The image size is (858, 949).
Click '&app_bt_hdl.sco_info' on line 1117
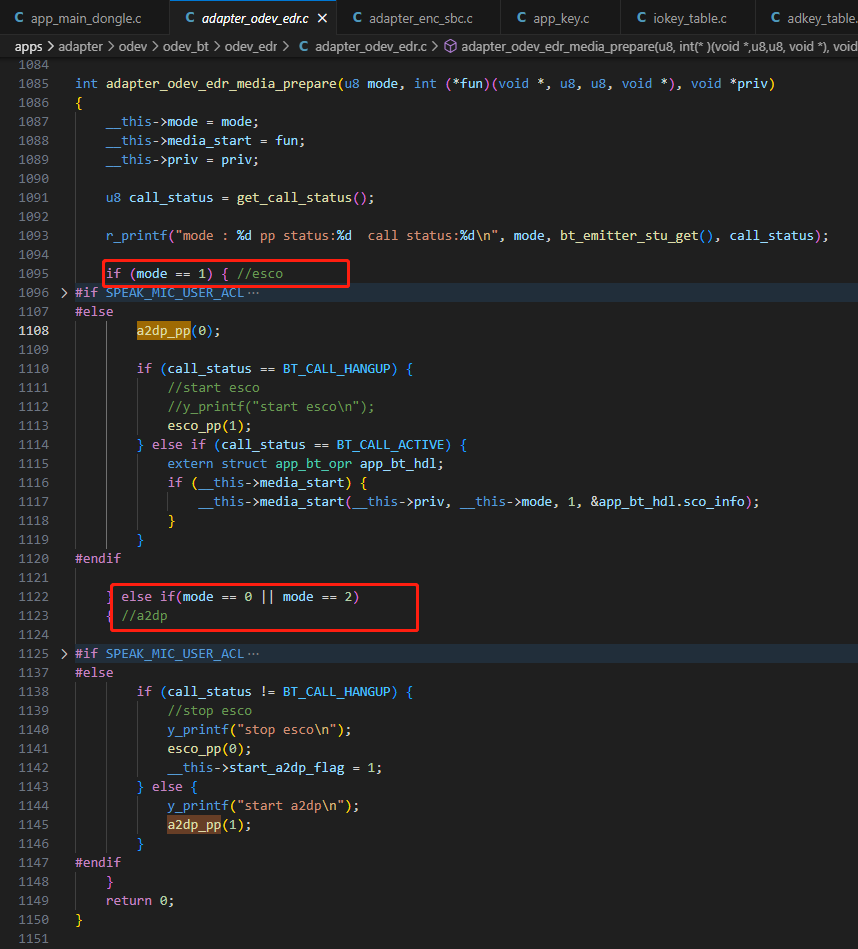[668, 502]
